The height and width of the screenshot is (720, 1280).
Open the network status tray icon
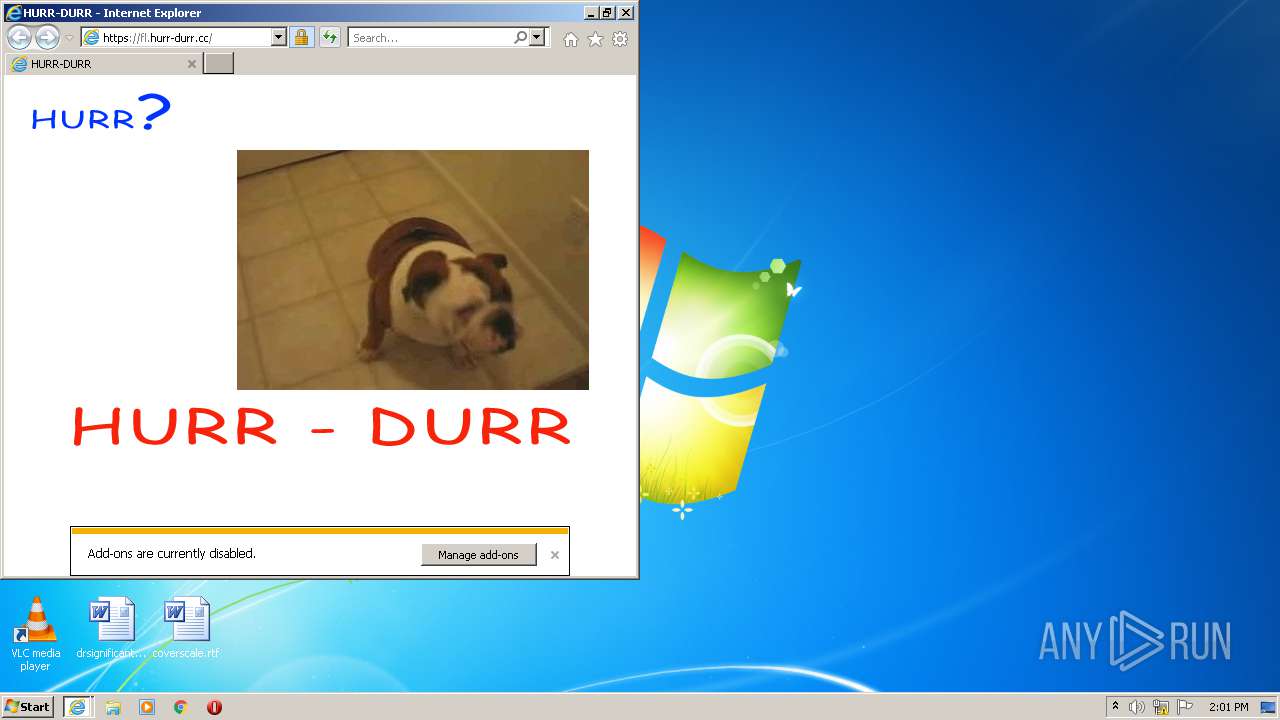[1161, 707]
